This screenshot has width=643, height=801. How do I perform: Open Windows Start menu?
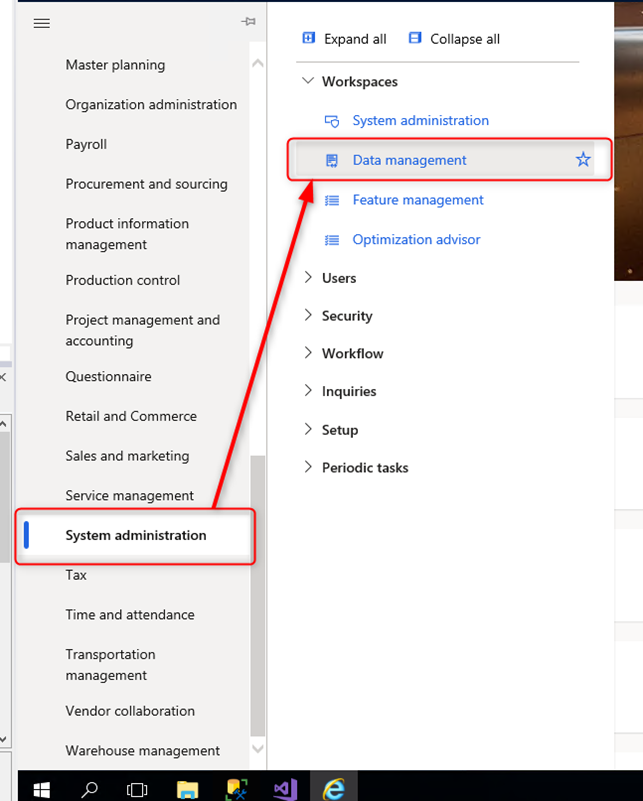41,789
